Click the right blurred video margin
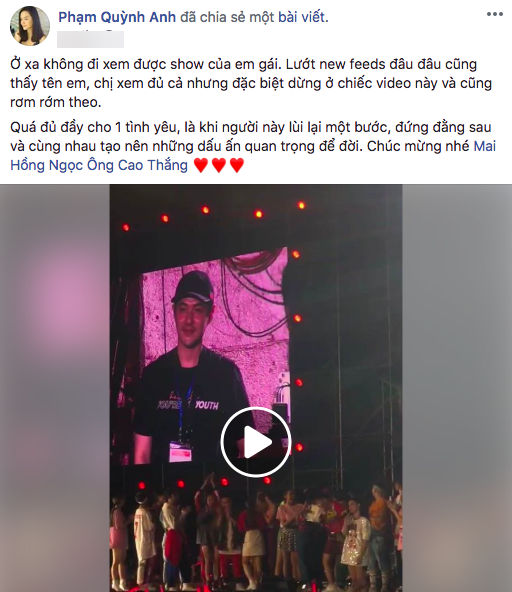The image size is (512, 592). pos(457,388)
